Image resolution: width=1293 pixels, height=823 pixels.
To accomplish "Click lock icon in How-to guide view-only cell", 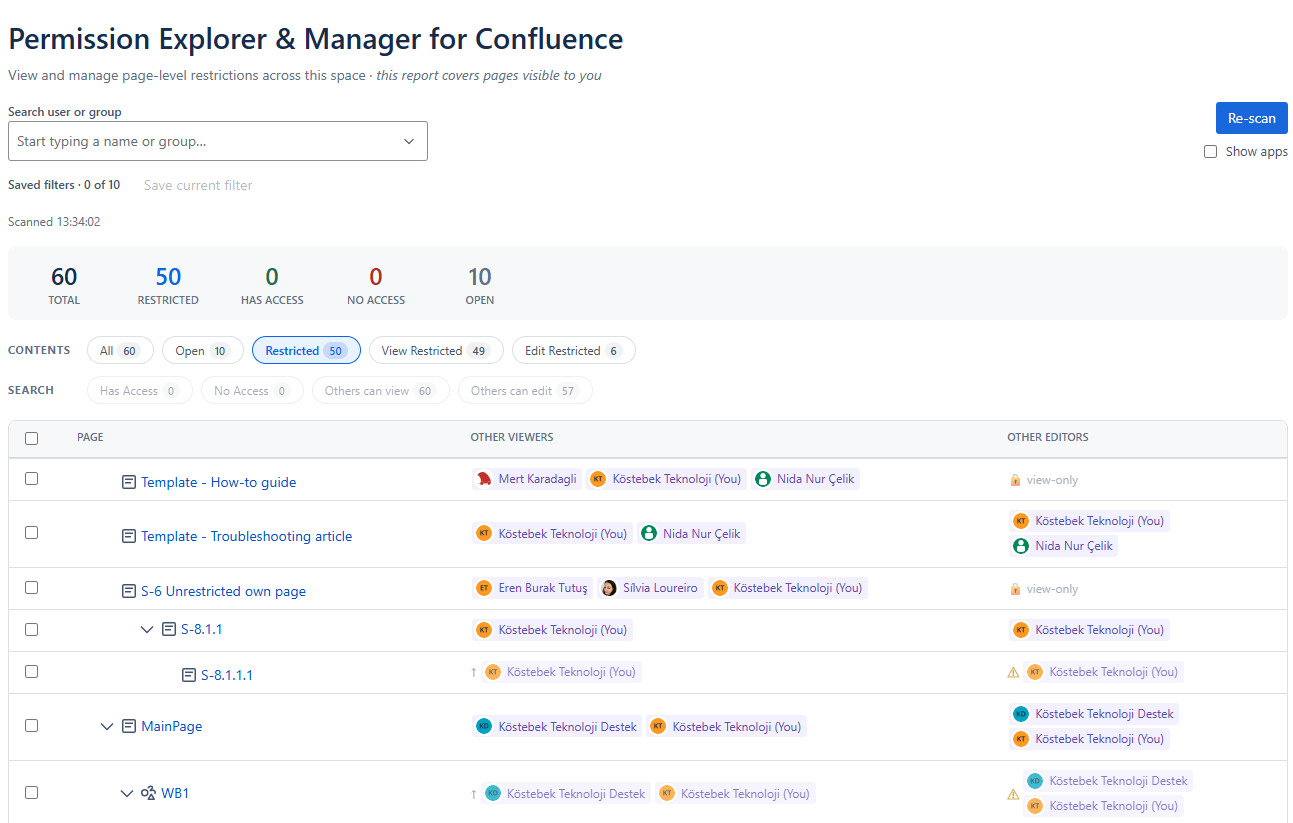I will [1015, 480].
